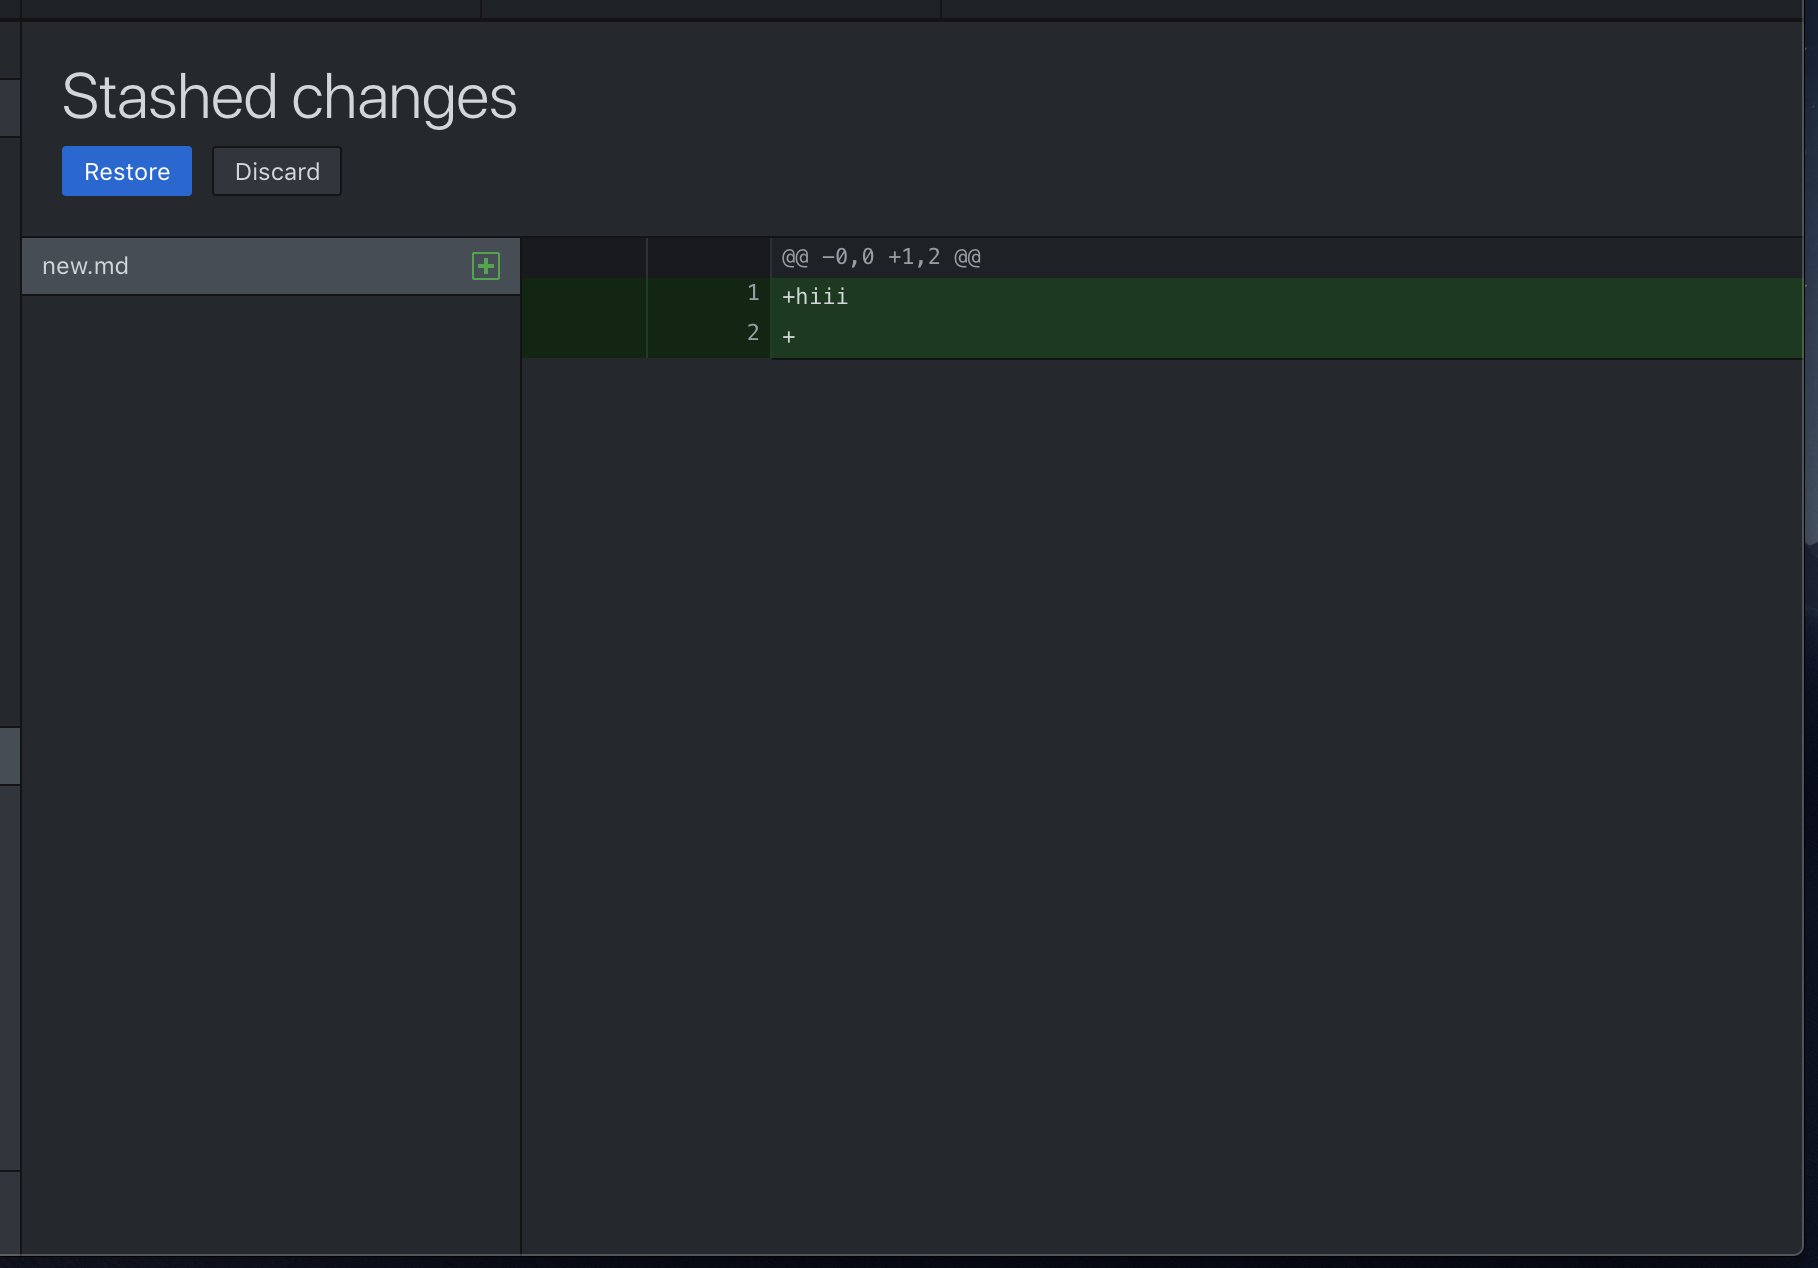The width and height of the screenshot is (1818, 1268).
Task: Click inside the empty diff area below the hunk
Action: coord(1150,700)
